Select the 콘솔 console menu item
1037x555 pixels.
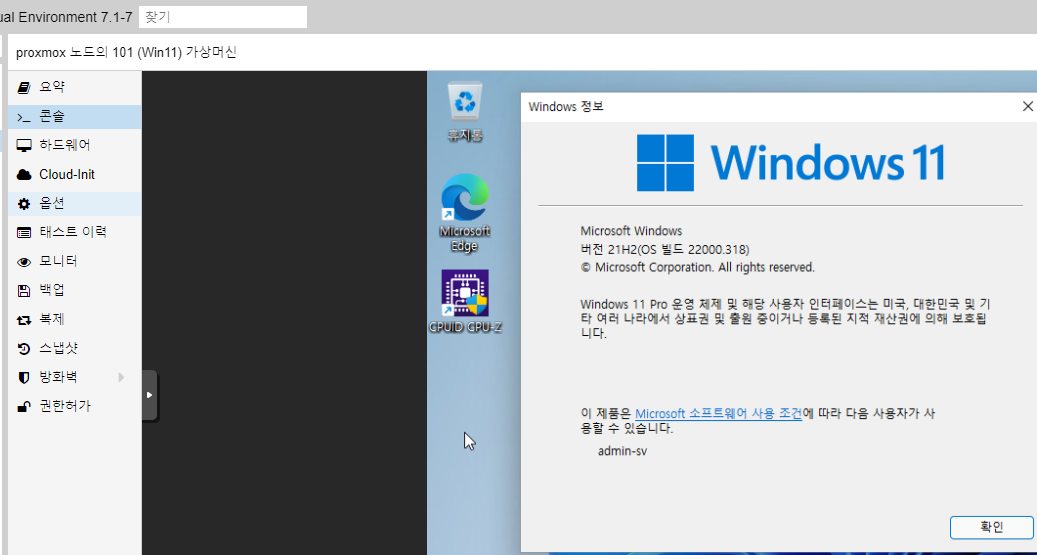pos(75,116)
